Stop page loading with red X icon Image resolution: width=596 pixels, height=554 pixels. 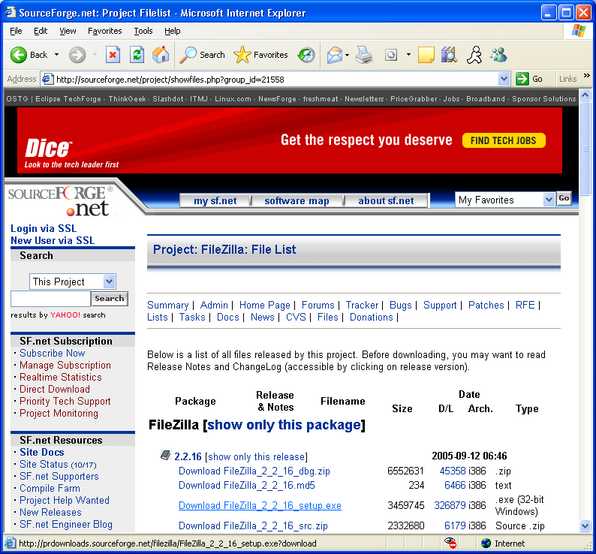click(113, 55)
